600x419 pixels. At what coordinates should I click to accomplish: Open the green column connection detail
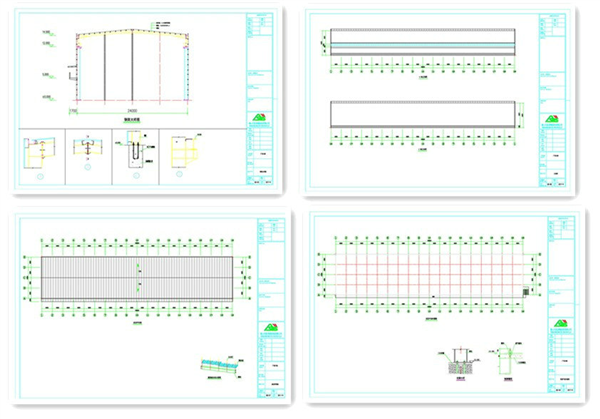(x=506, y=360)
